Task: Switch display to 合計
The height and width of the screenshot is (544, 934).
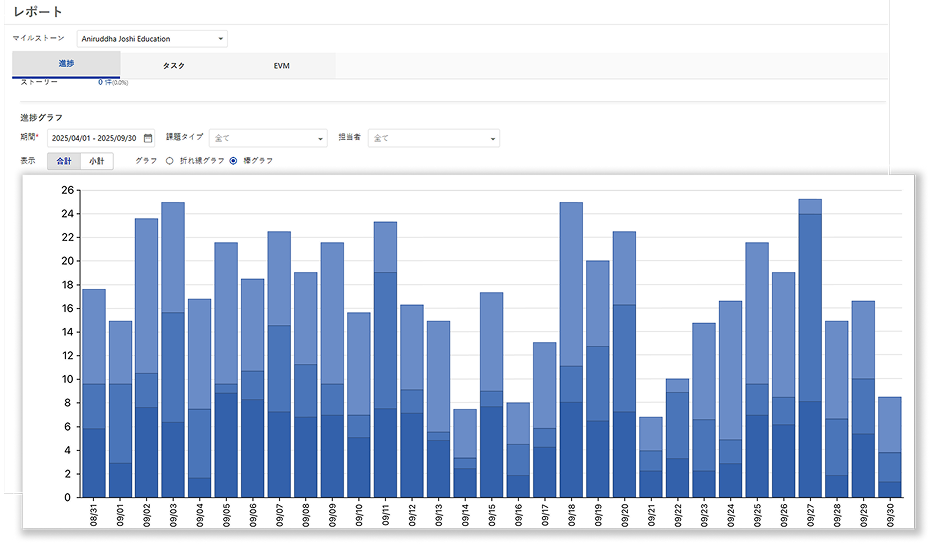Action: [64, 161]
